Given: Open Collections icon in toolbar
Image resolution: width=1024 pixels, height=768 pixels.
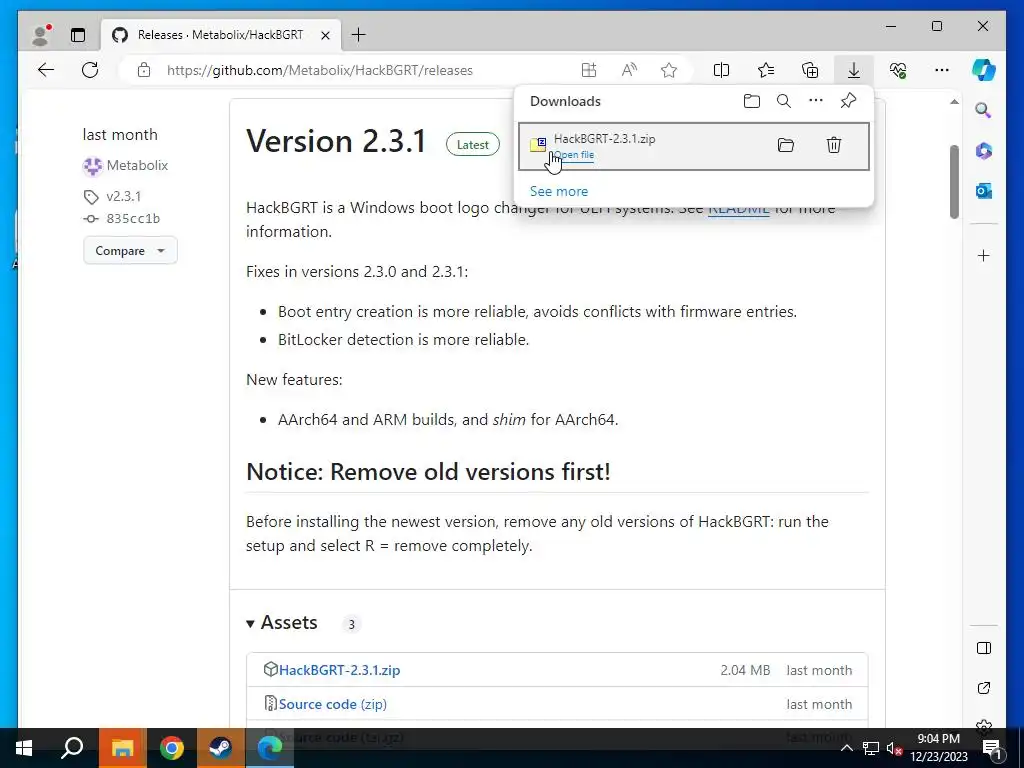Looking at the screenshot, I should pos(810,70).
